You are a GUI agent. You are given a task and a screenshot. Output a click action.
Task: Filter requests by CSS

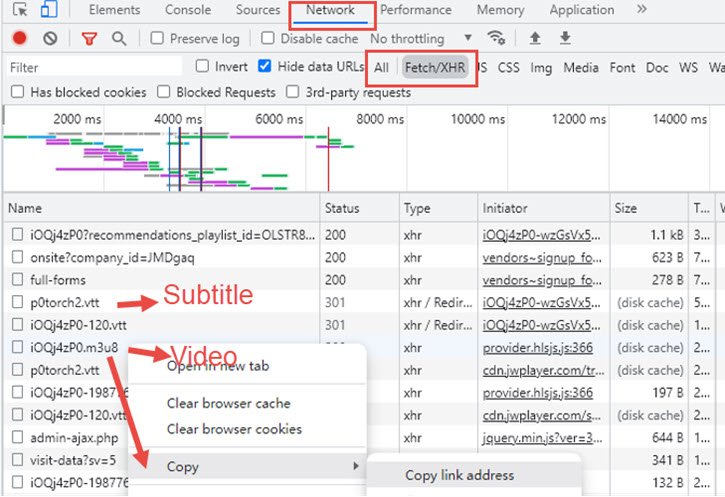click(x=508, y=67)
